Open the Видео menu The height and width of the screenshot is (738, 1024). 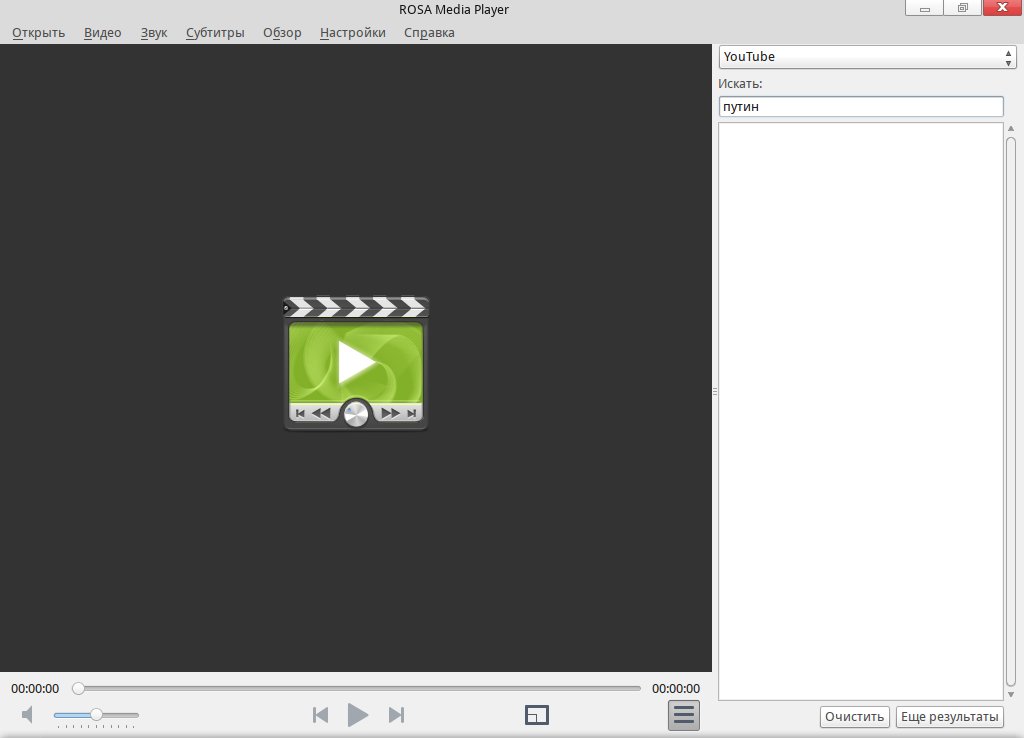102,32
